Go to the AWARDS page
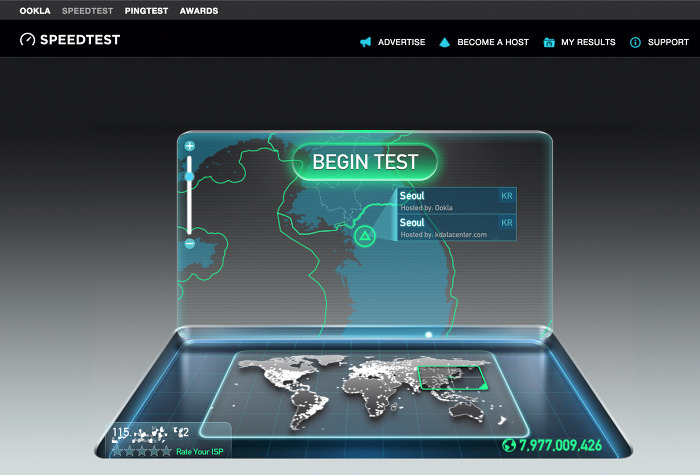This screenshot has height=475, width=700. point(199,11)
